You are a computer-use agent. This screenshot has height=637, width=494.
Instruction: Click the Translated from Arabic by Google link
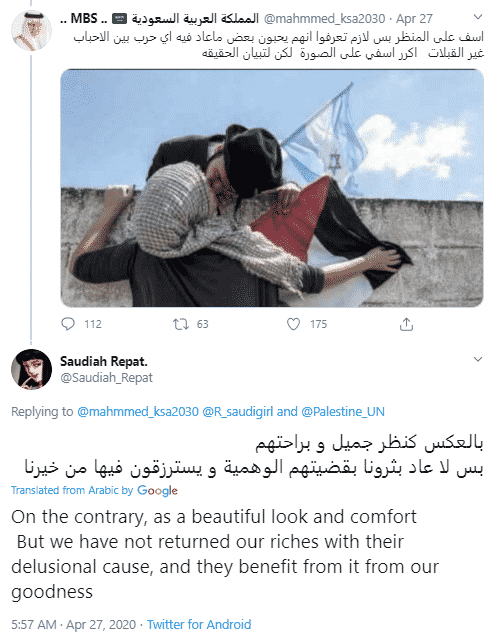(94, 490)
